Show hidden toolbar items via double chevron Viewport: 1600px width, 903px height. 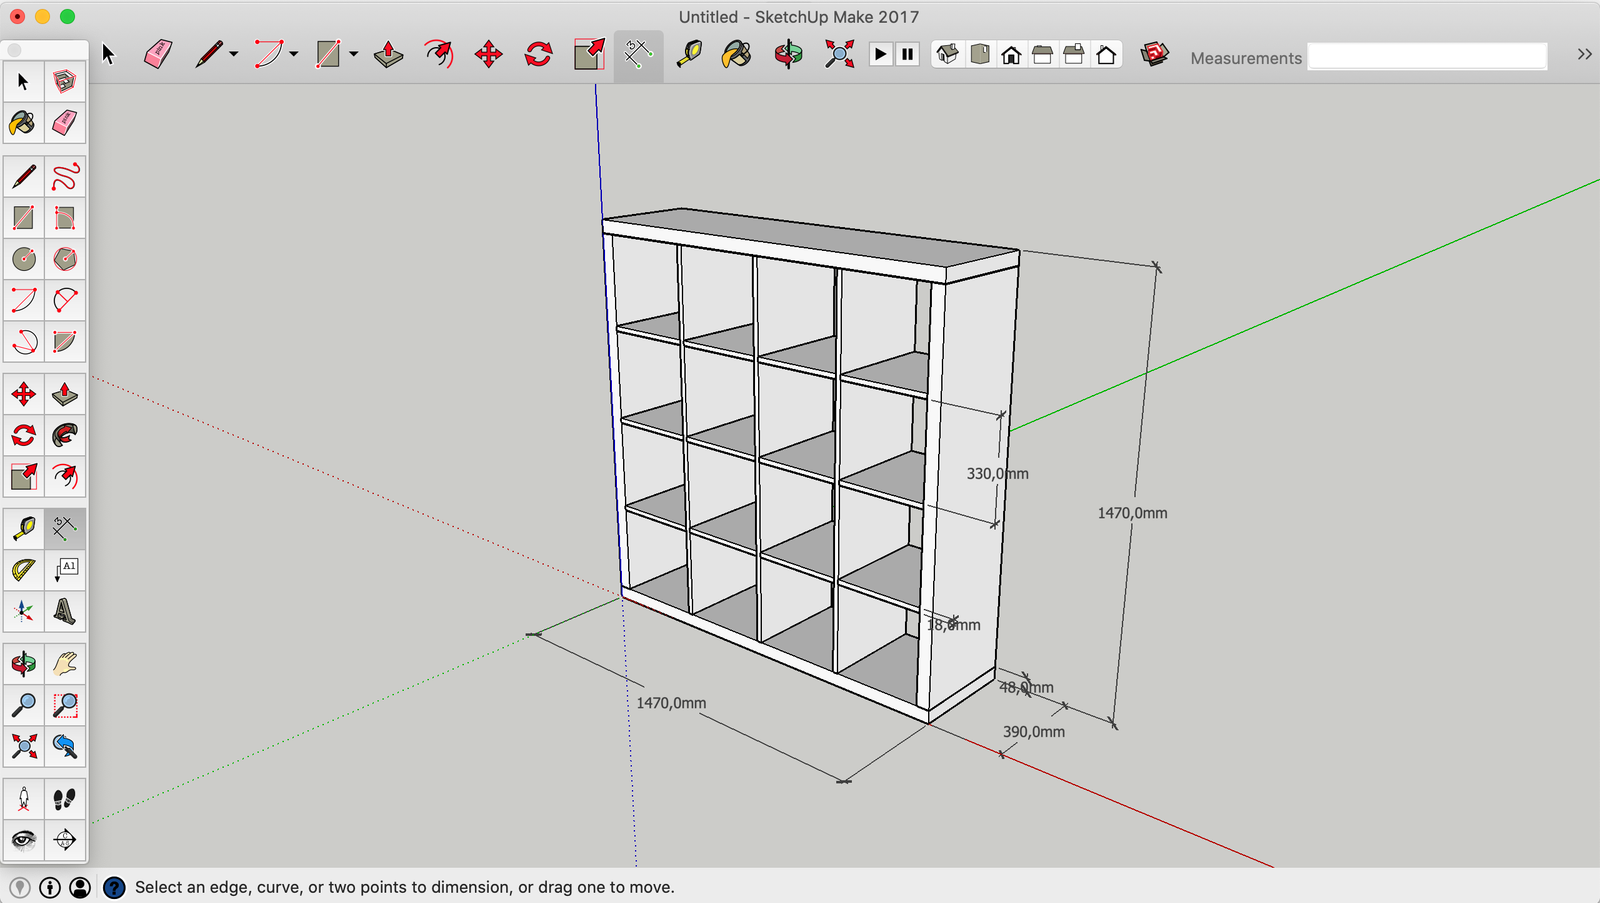point(1584,54)
